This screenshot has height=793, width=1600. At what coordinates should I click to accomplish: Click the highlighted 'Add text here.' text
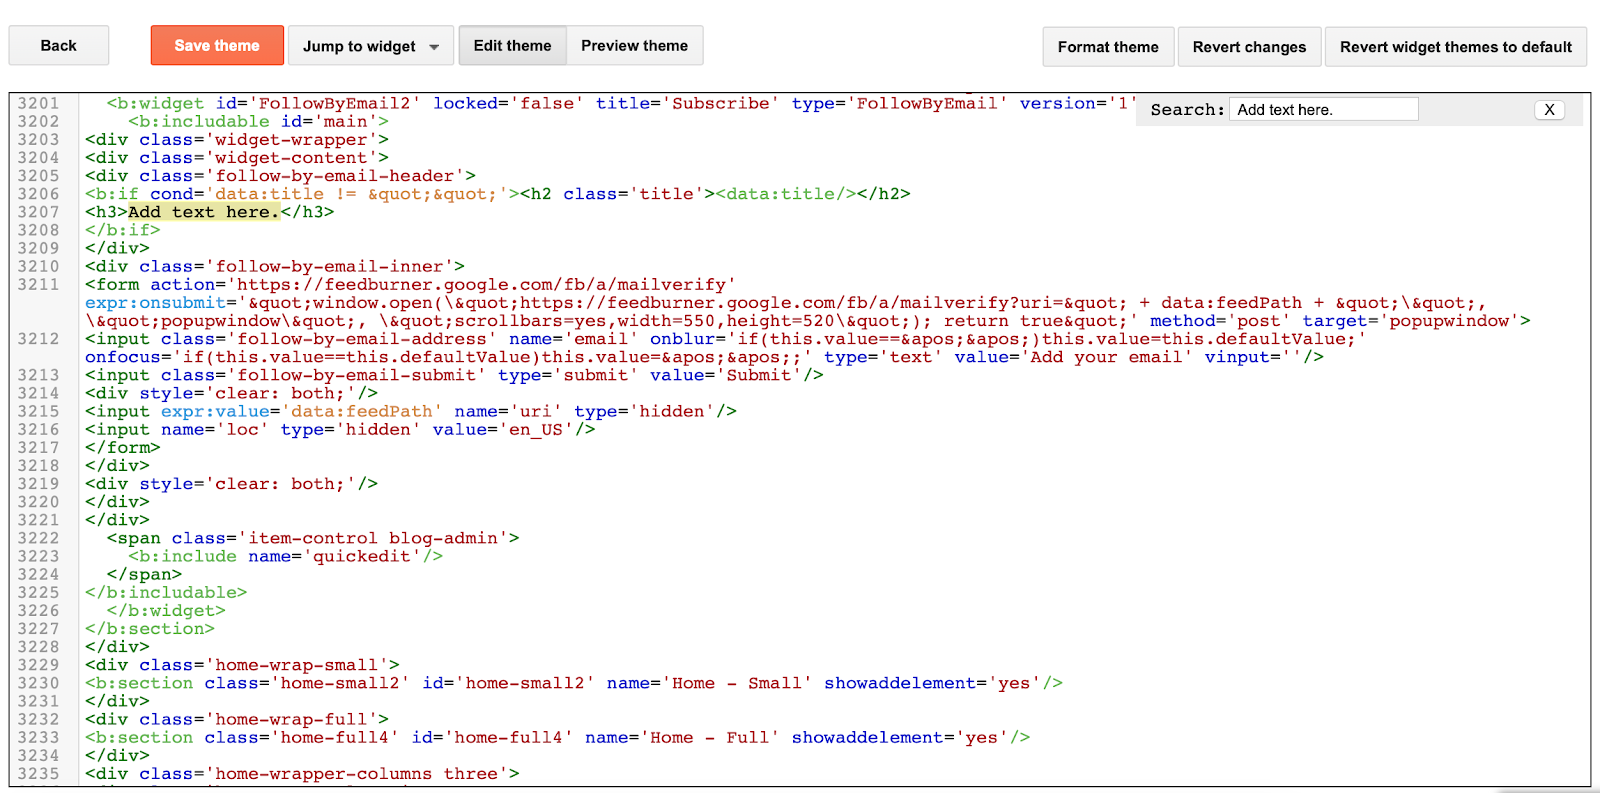click(x=204, y=212)
